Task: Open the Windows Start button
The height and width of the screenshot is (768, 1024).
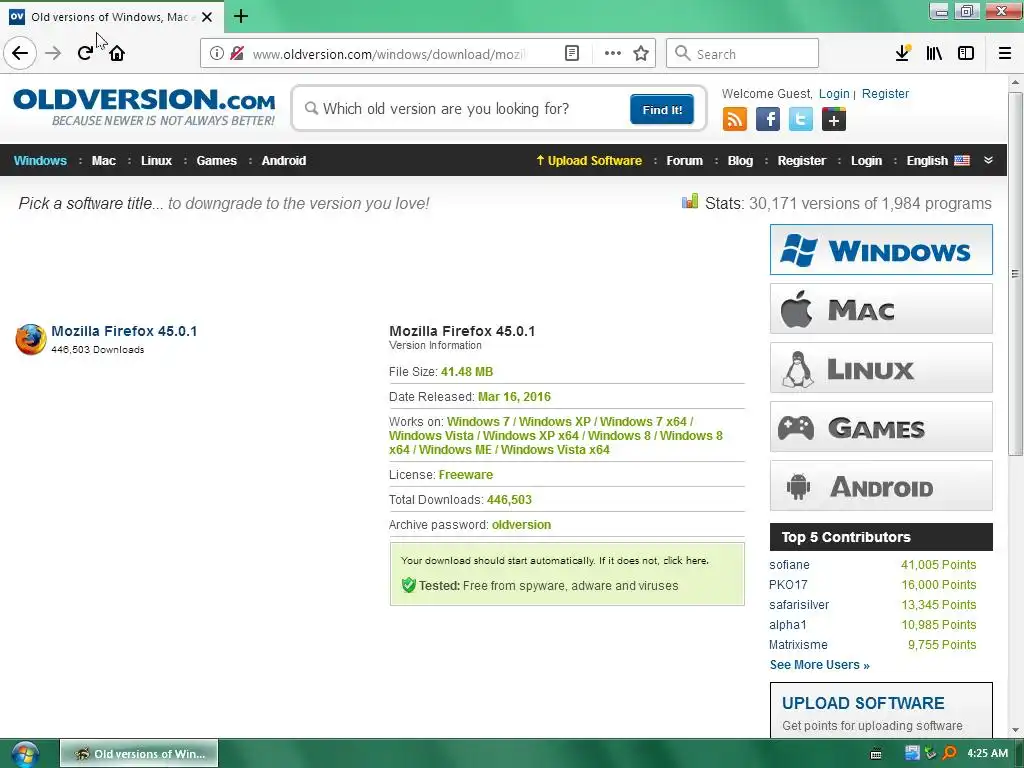Action: [x=25, y=754]
